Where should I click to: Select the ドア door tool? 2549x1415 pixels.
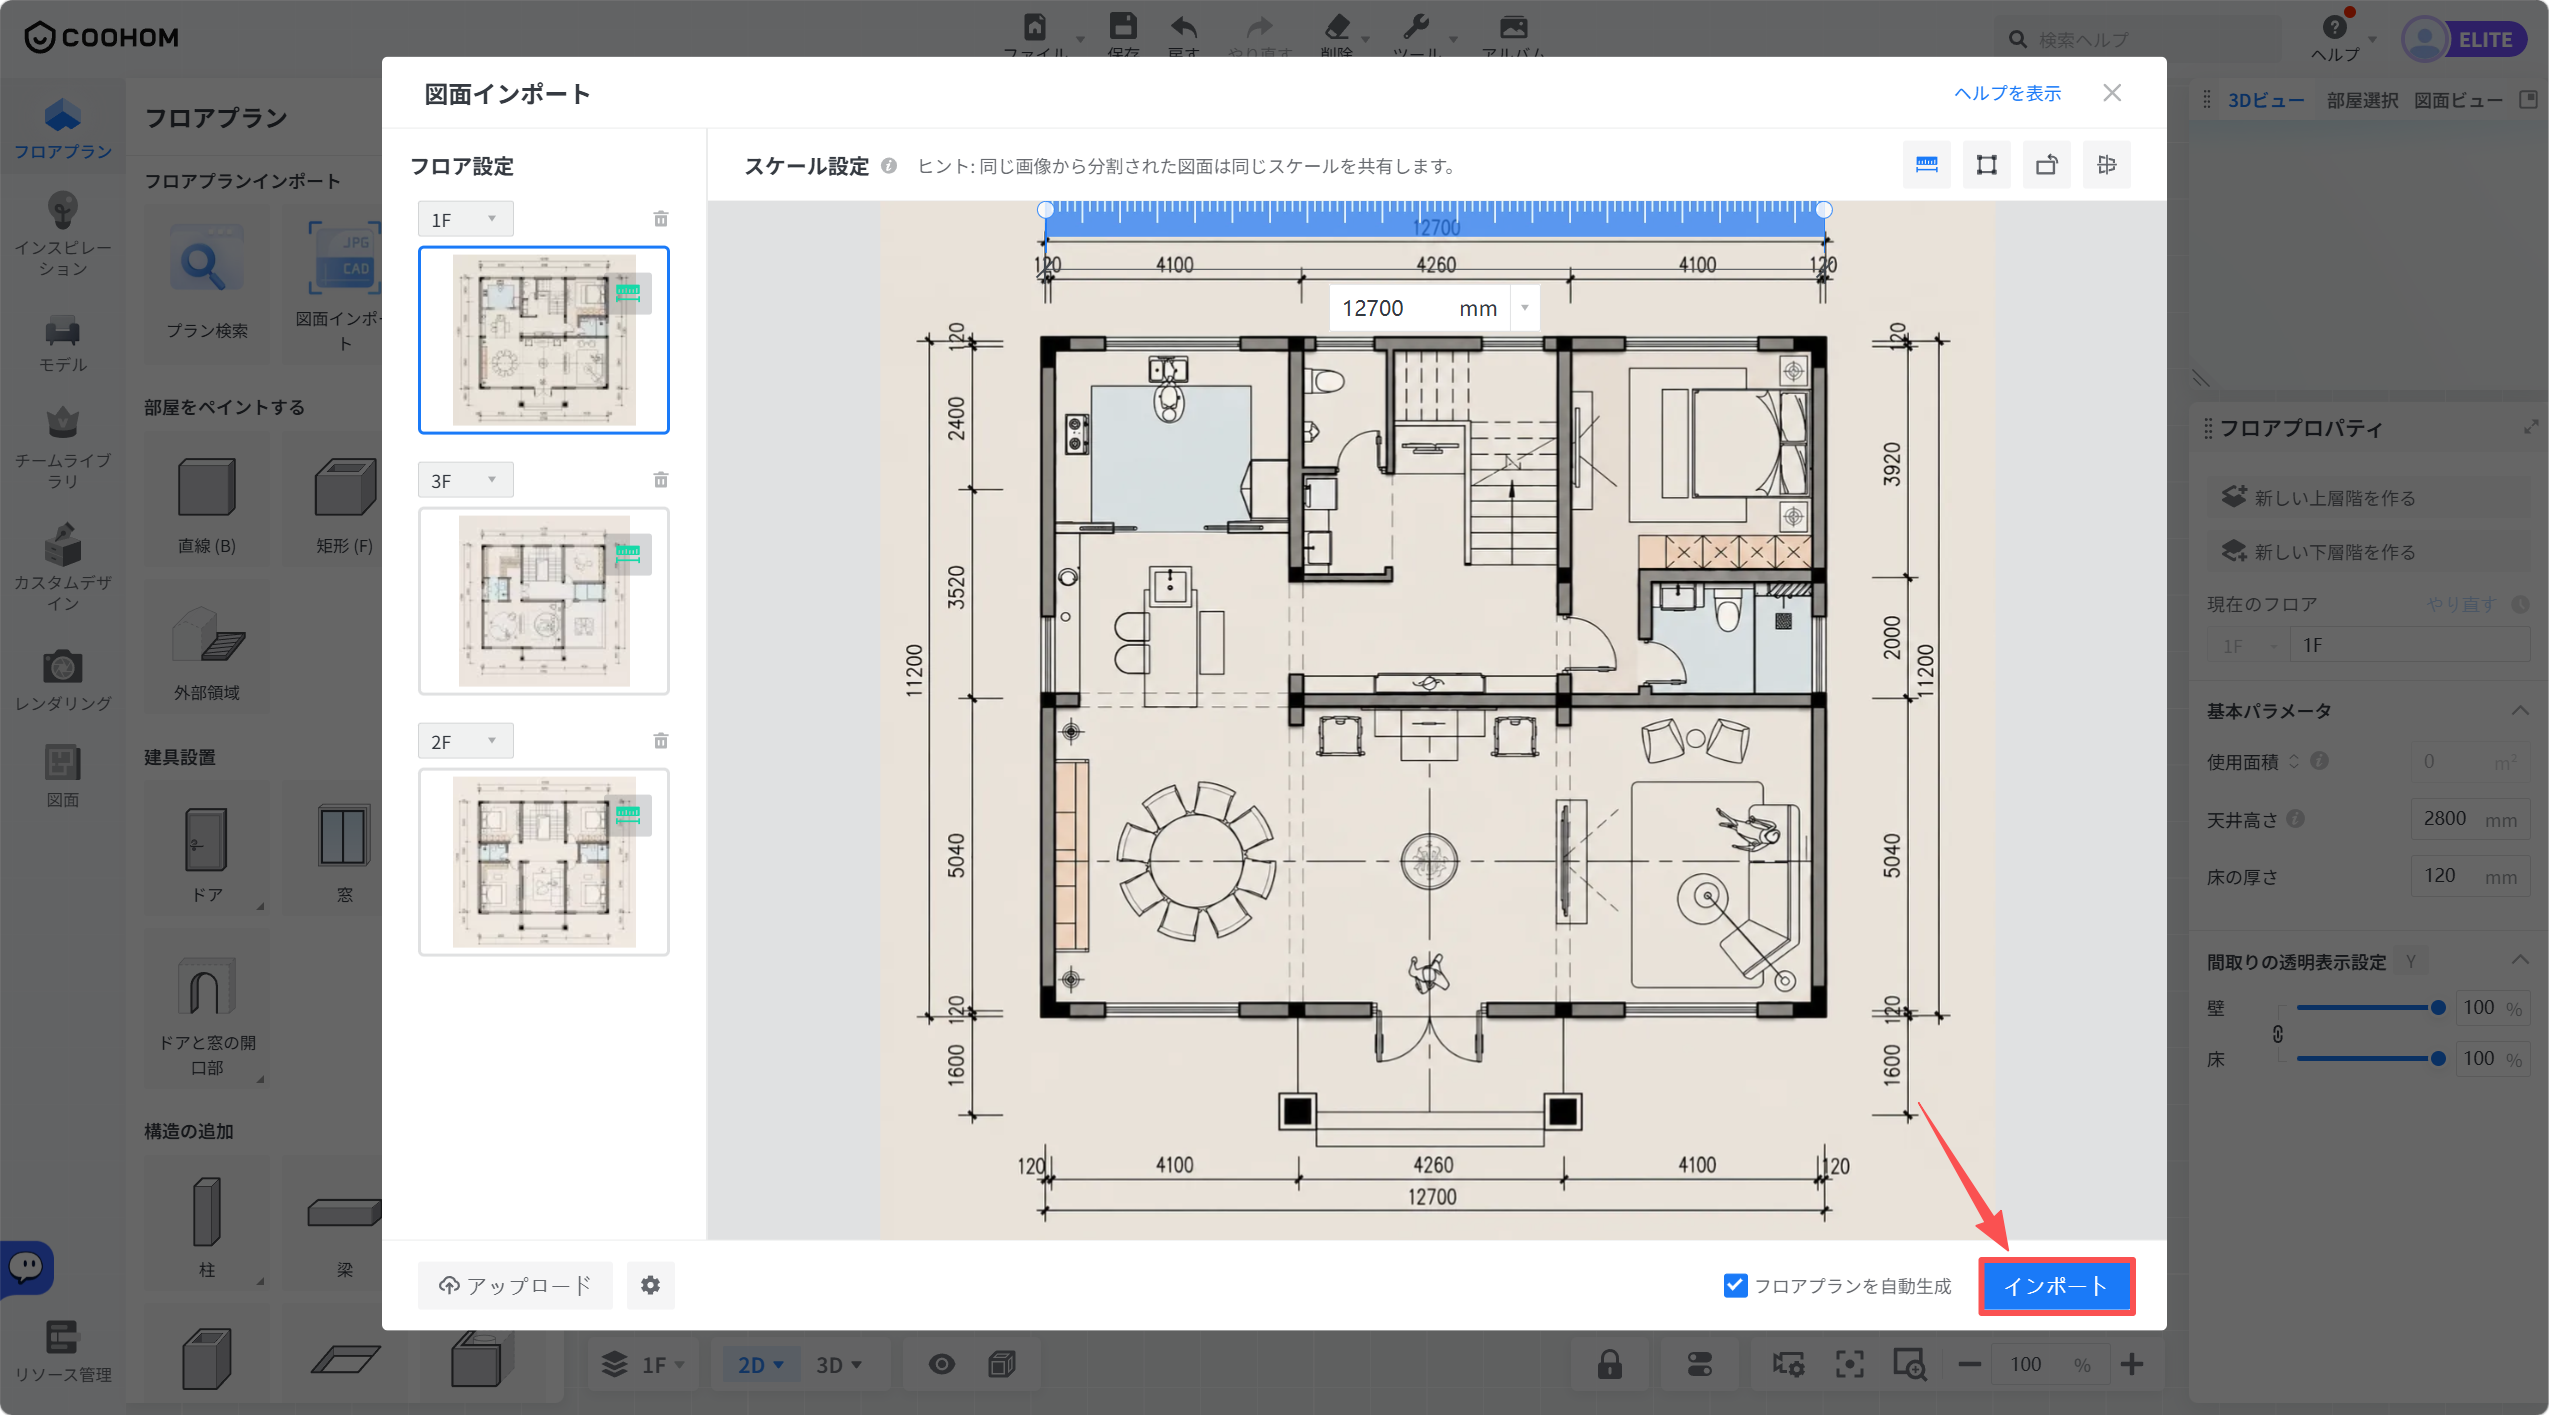click(206, 849)
